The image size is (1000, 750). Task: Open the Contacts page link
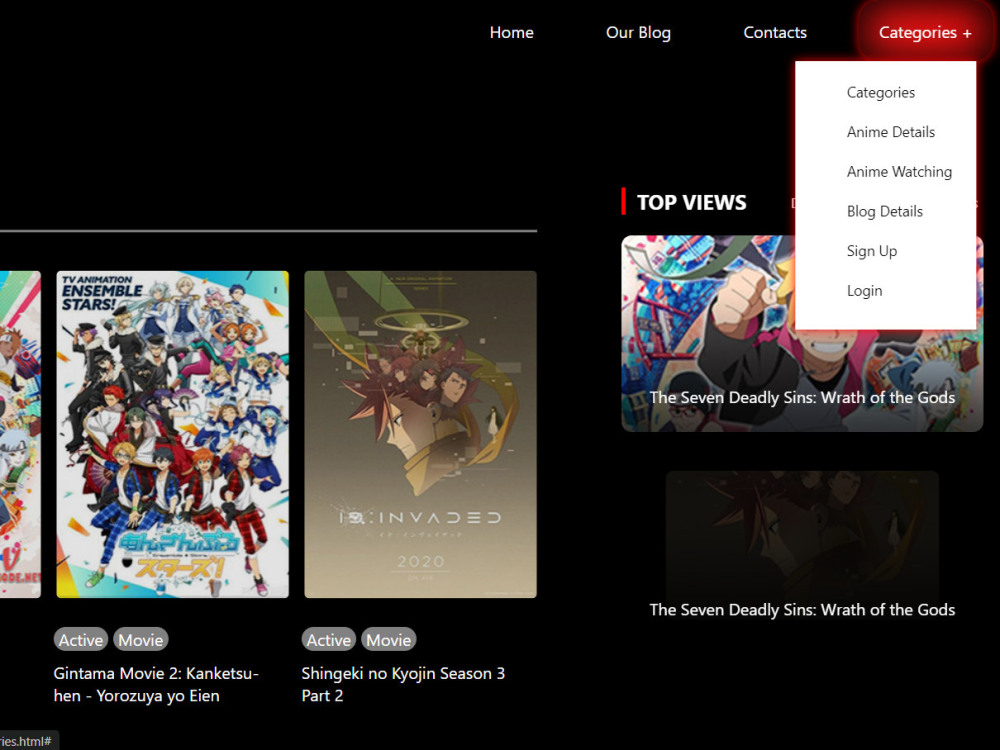pyautogui.click(x=775, y=33)
